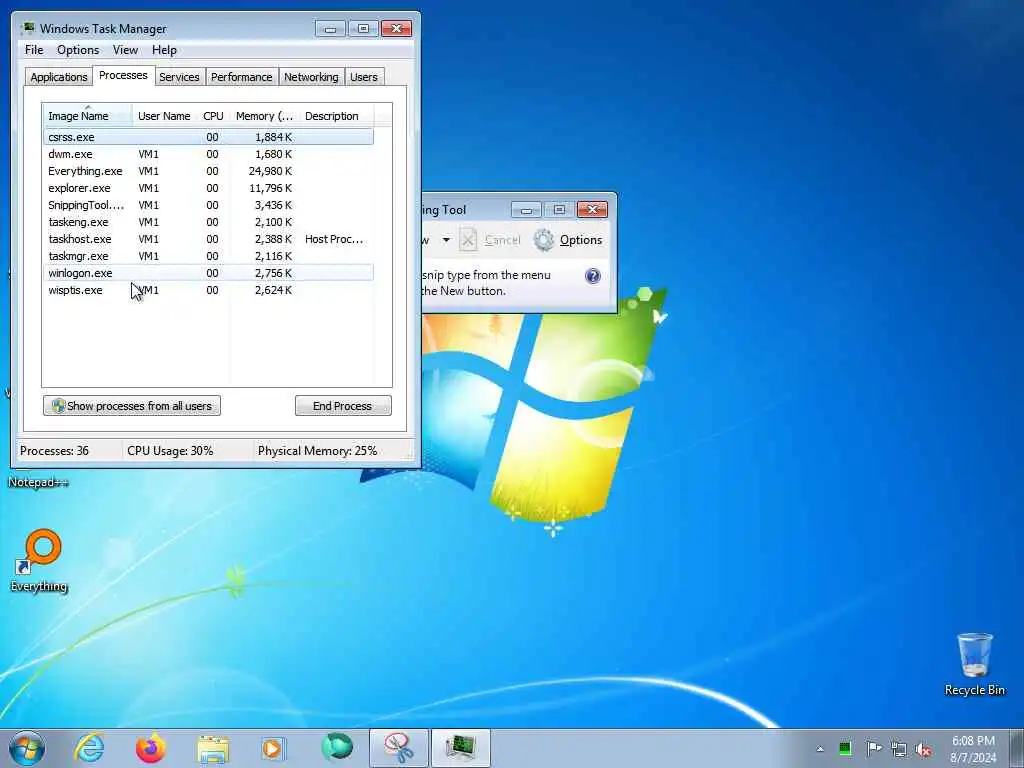Close the Snipping Tool window
Screen dimensions: 1024x768
(x=592, y=210)
